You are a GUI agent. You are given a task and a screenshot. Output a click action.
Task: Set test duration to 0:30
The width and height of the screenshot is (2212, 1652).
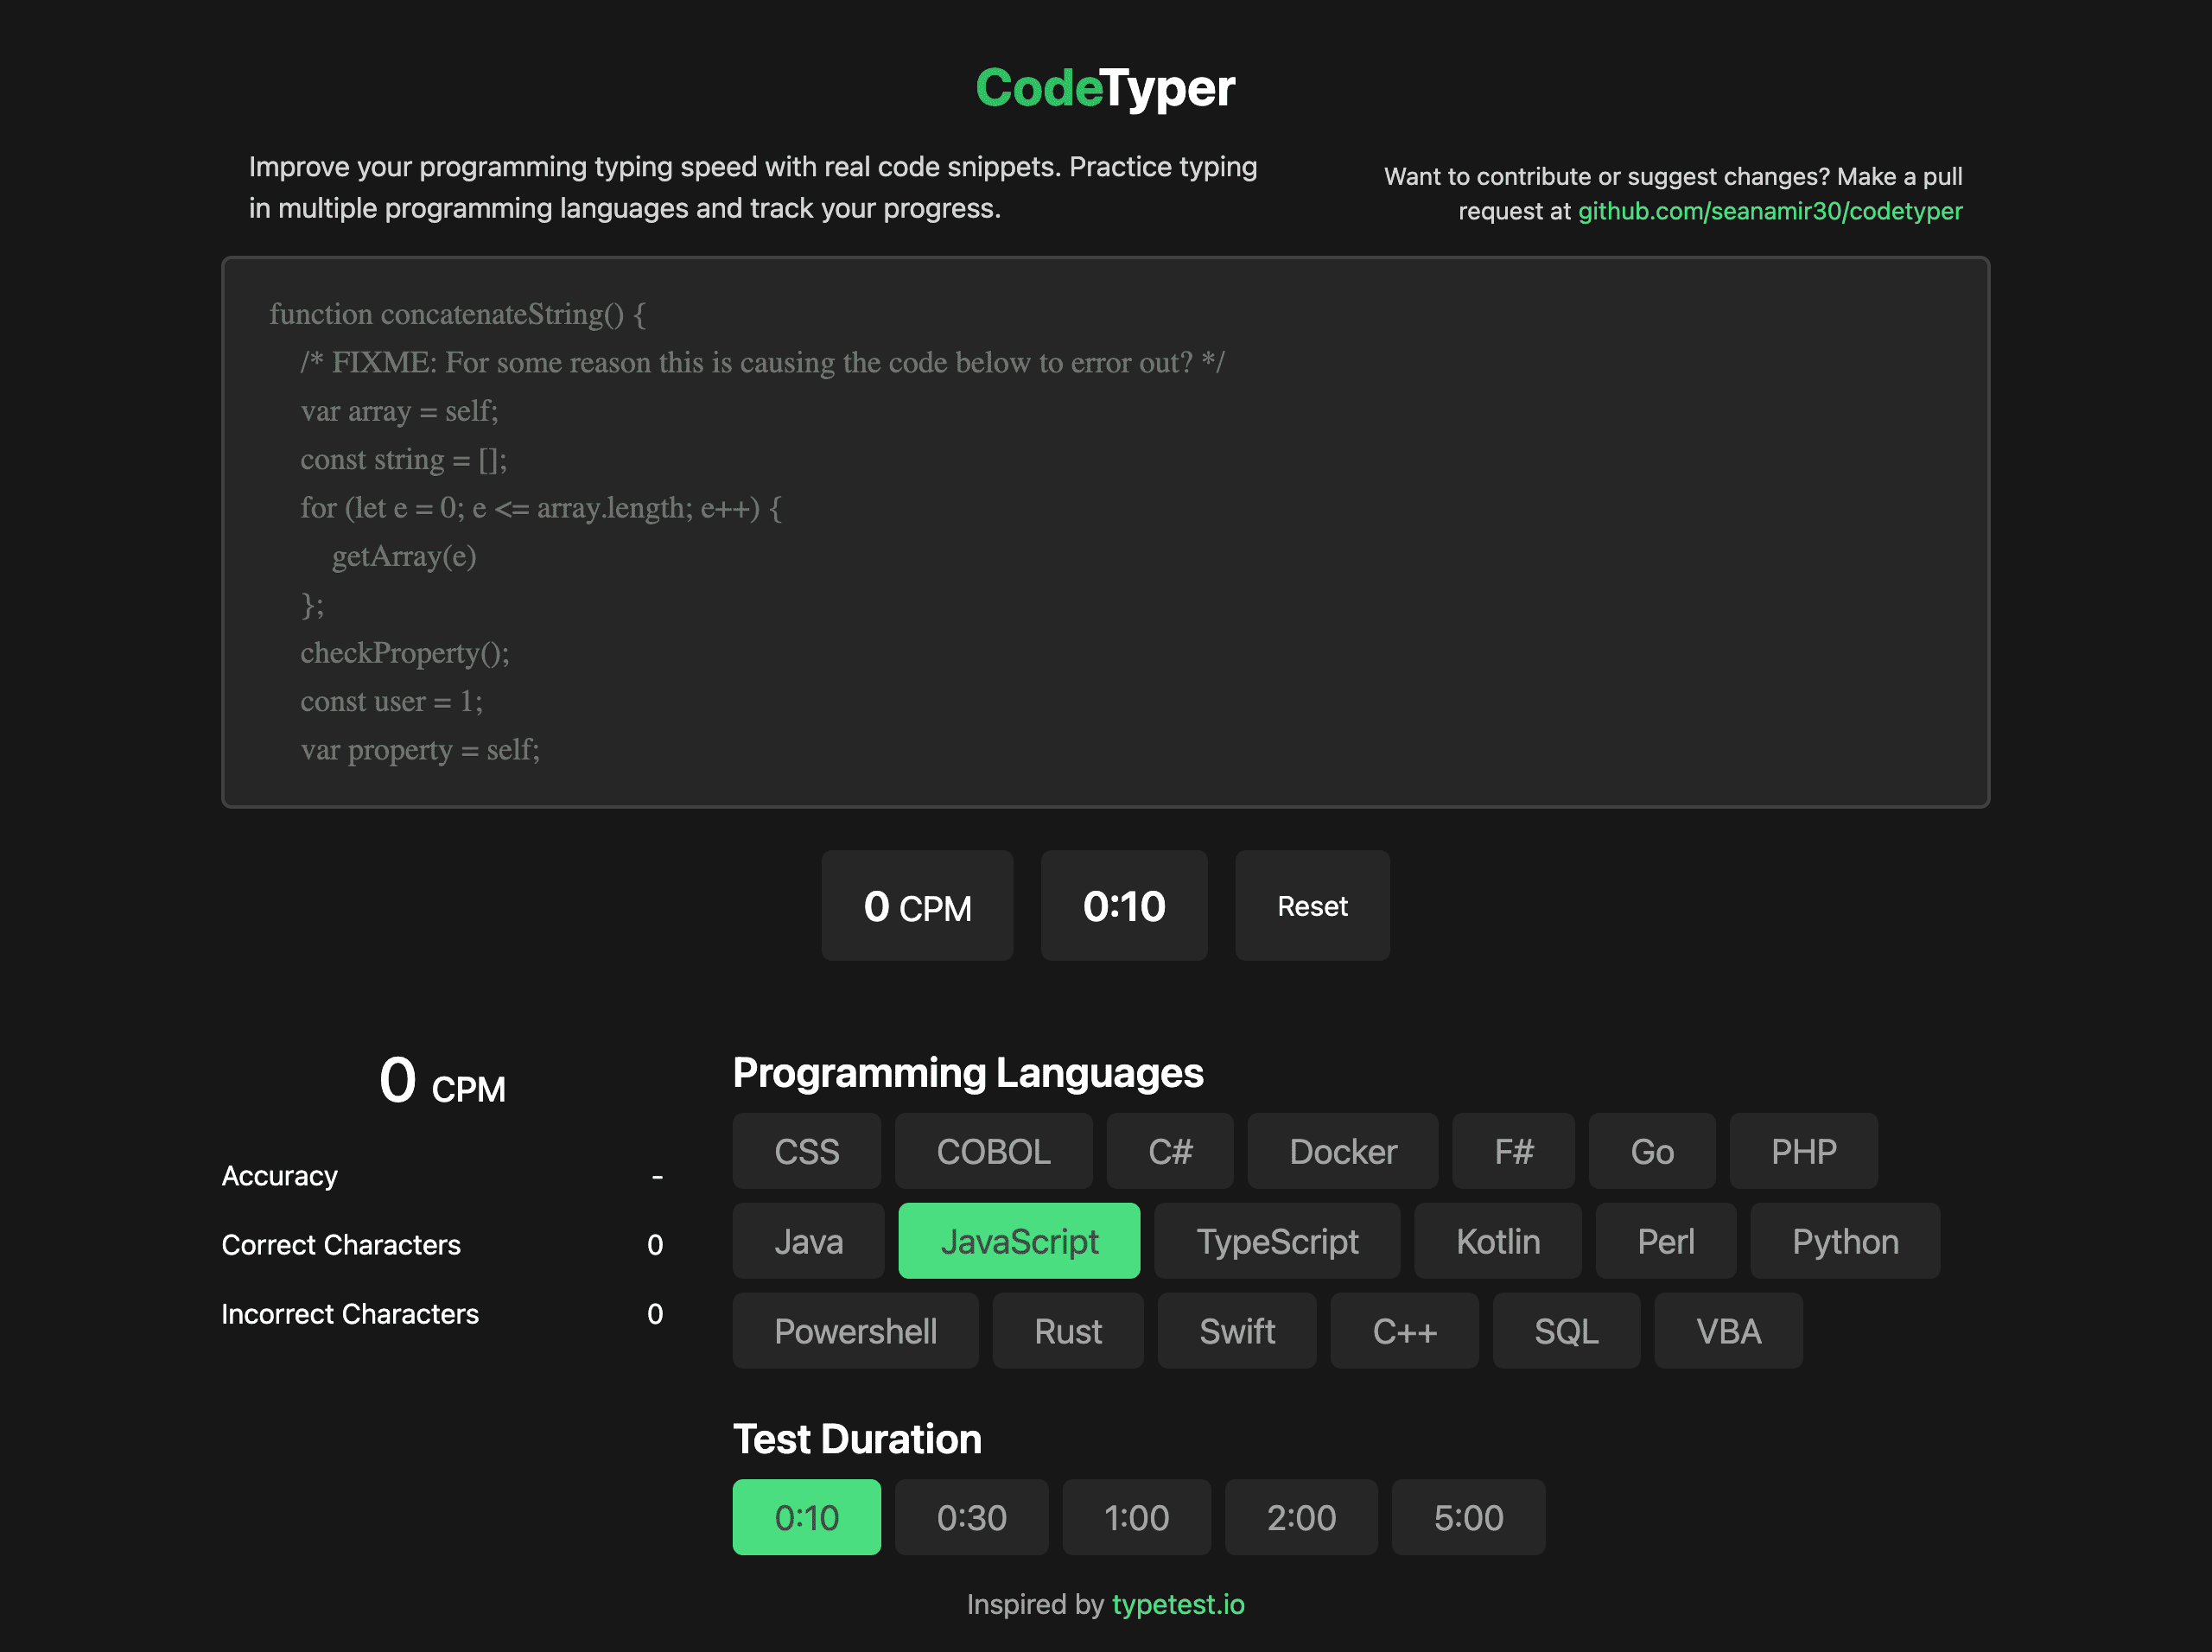971,1517
